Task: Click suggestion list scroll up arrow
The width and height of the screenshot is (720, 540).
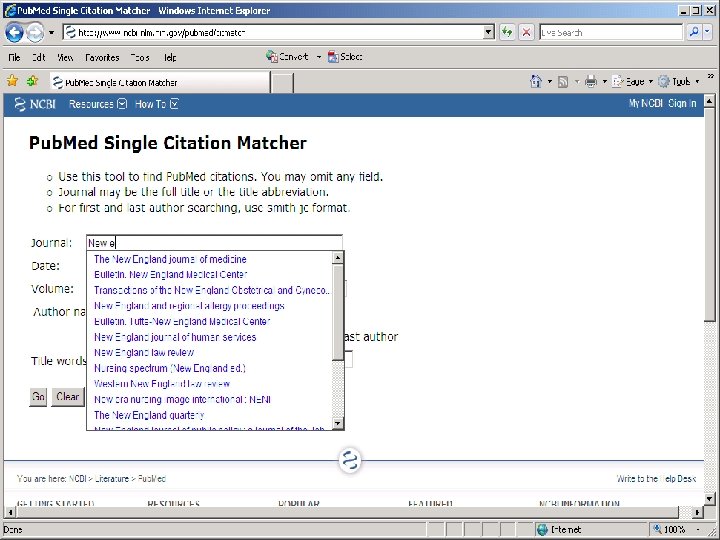Action: [338, 258]
